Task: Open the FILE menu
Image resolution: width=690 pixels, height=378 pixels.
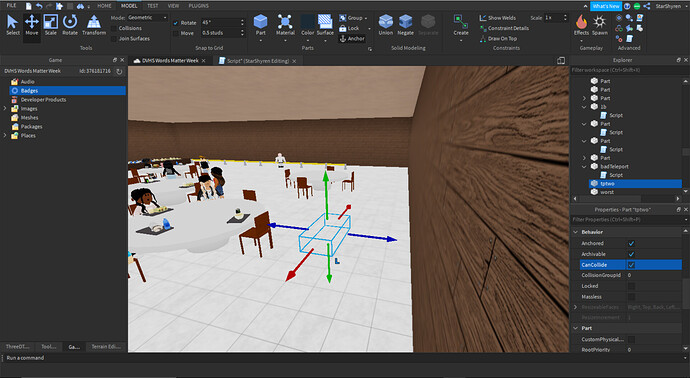Action: point(11,6)
